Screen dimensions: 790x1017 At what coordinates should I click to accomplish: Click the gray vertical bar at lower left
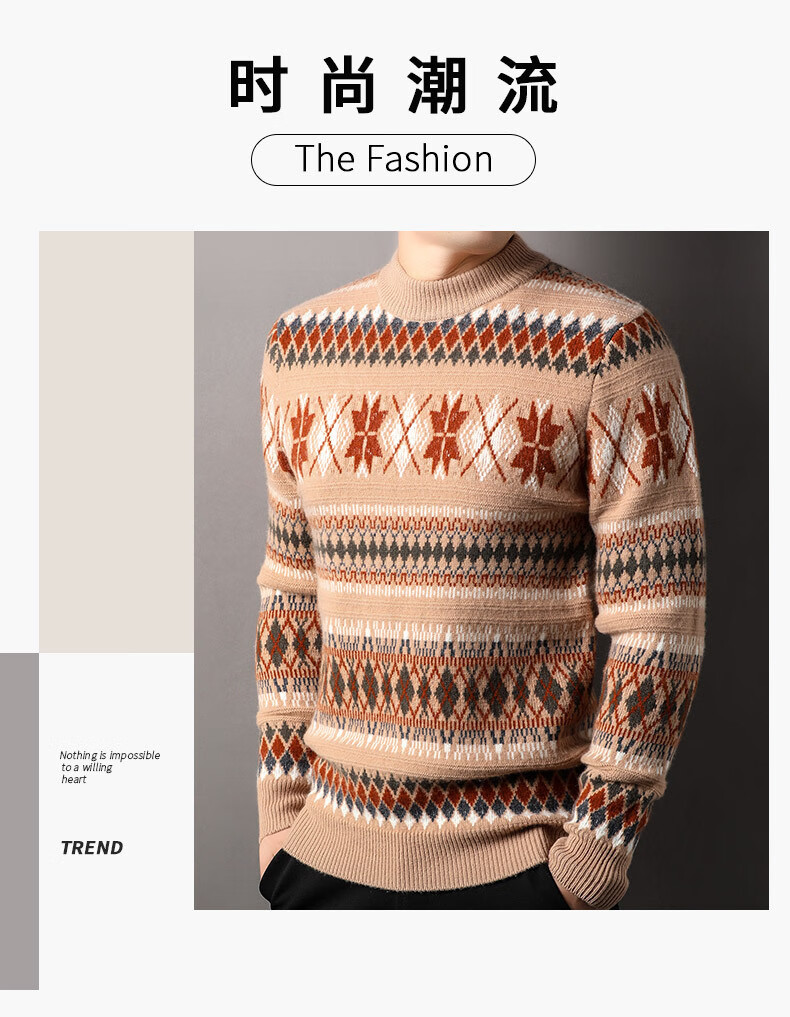point(19,821)
